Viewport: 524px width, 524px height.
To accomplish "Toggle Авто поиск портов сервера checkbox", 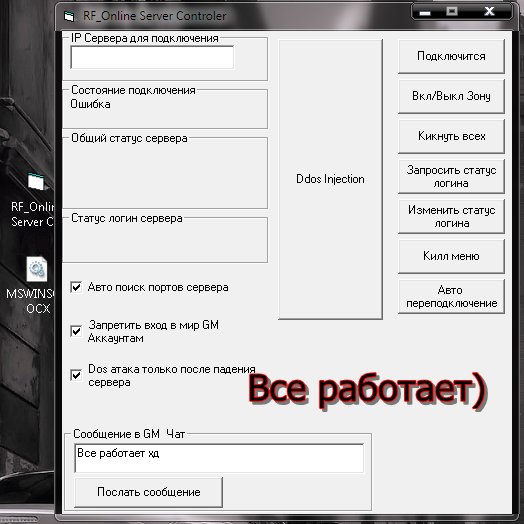I will [x=76, y=287].
